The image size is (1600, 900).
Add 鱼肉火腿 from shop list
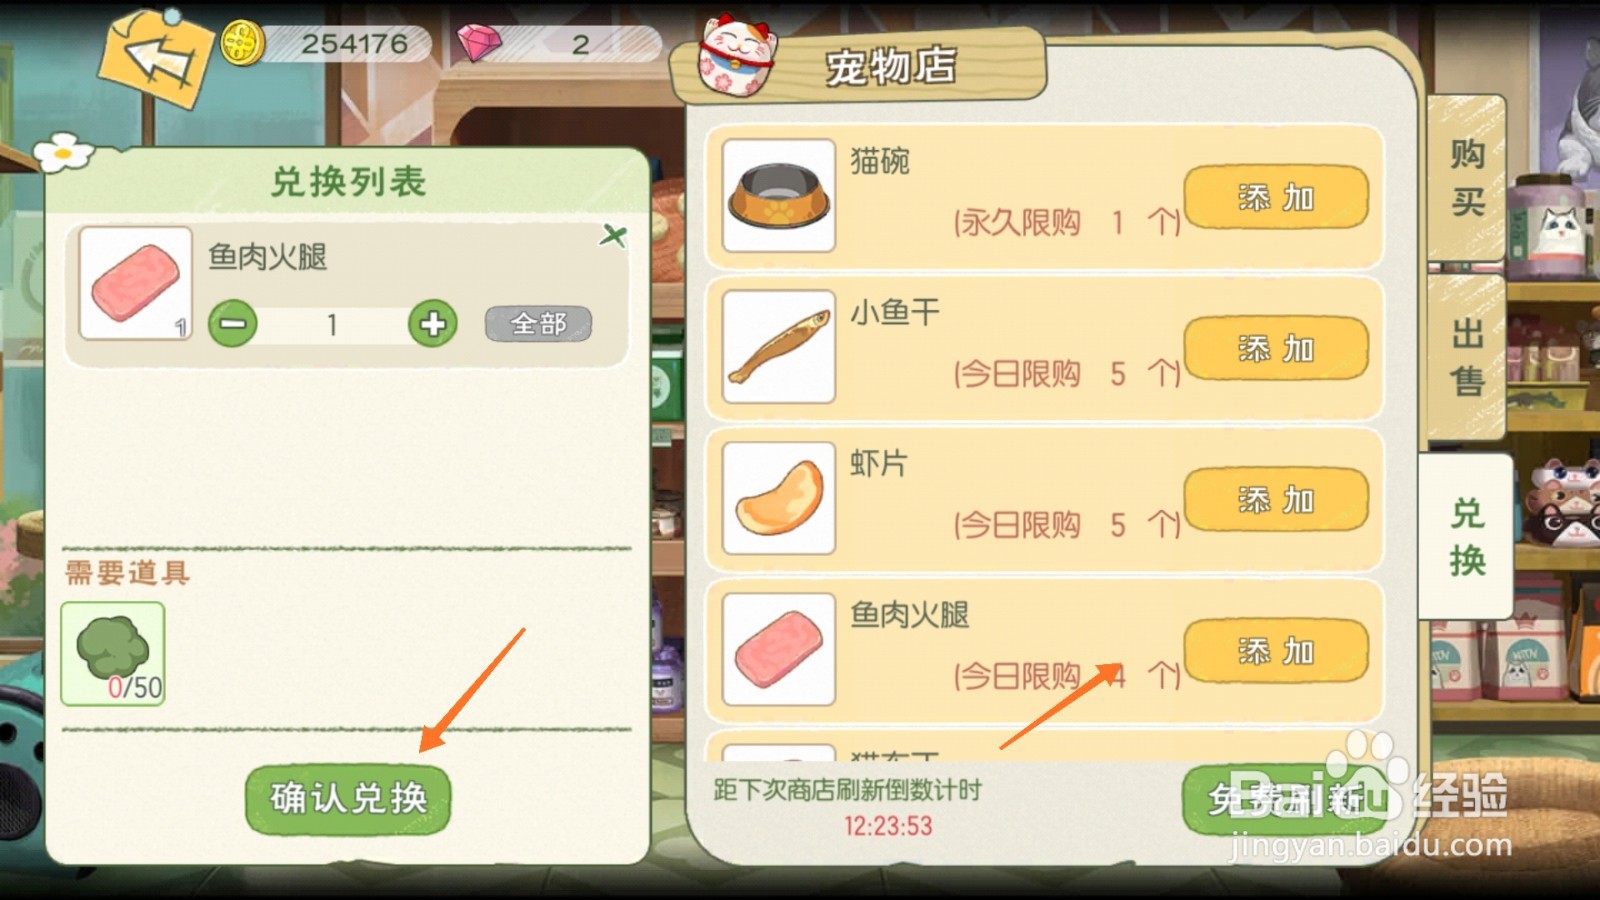(1276, 651)
